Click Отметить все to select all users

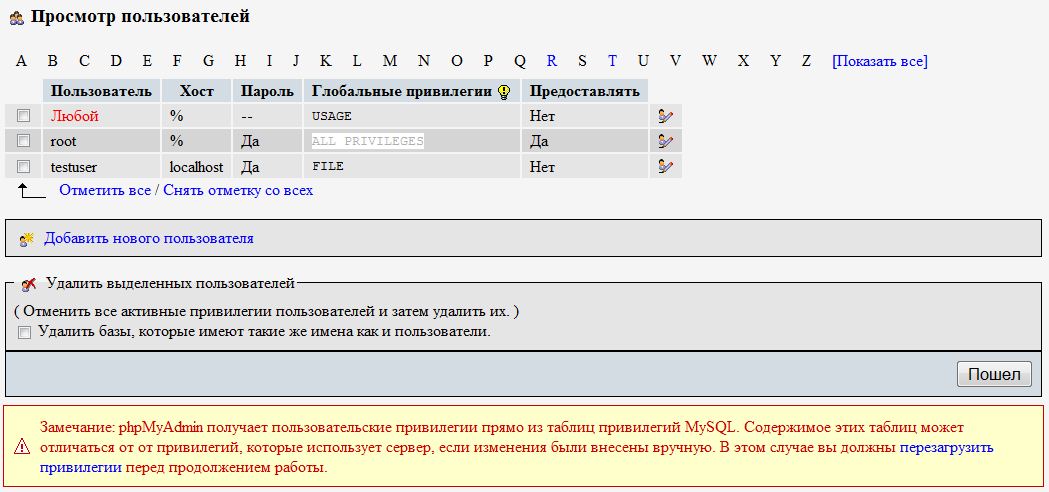(x=105, y=190)
